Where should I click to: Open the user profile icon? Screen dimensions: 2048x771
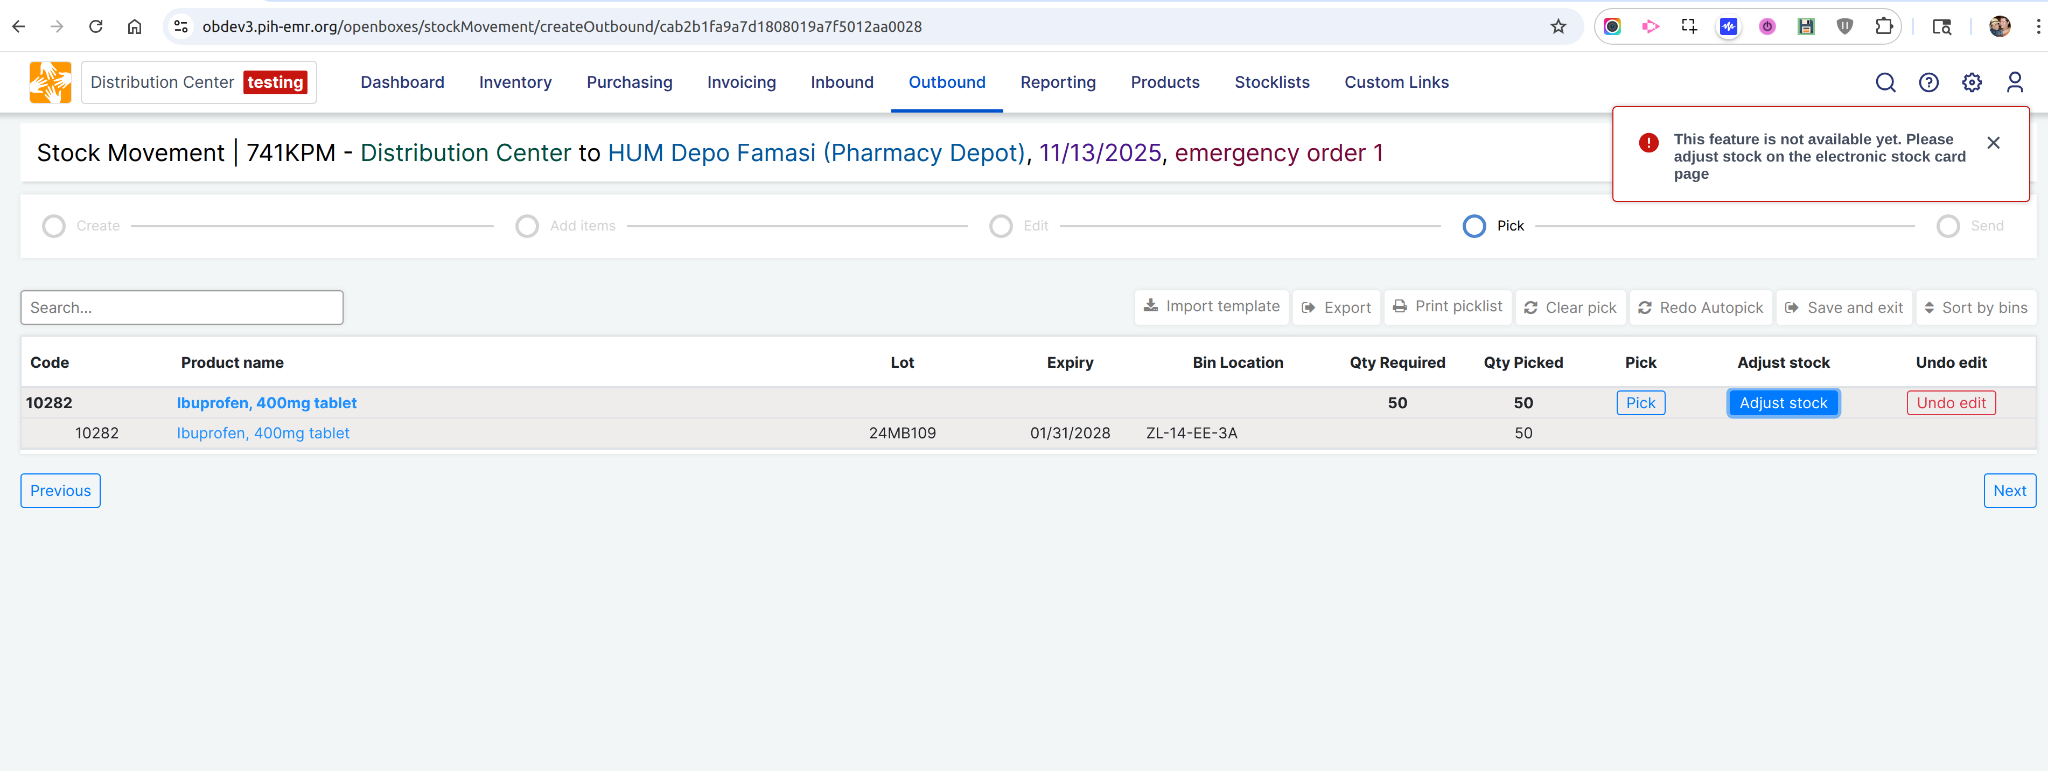(2015, 83)
